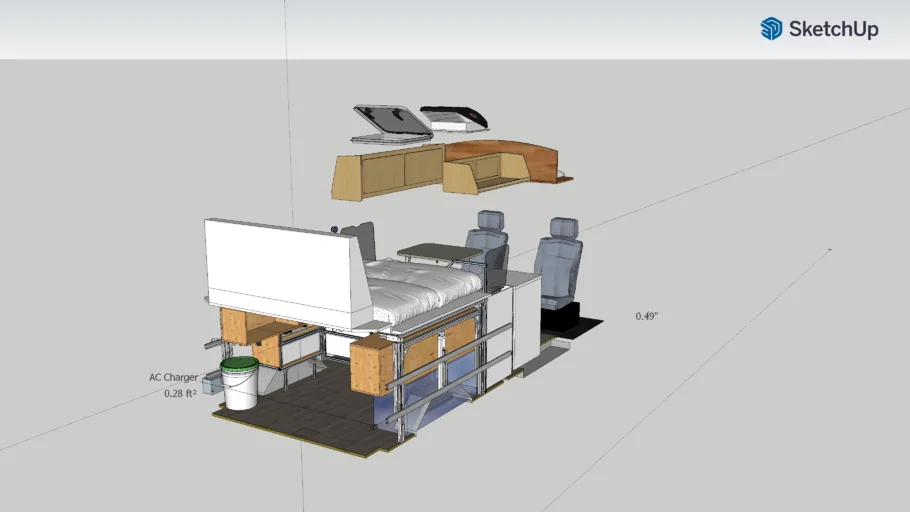Click the 0.28 ft² area label
910x512 pixels.
coord(180,394)
